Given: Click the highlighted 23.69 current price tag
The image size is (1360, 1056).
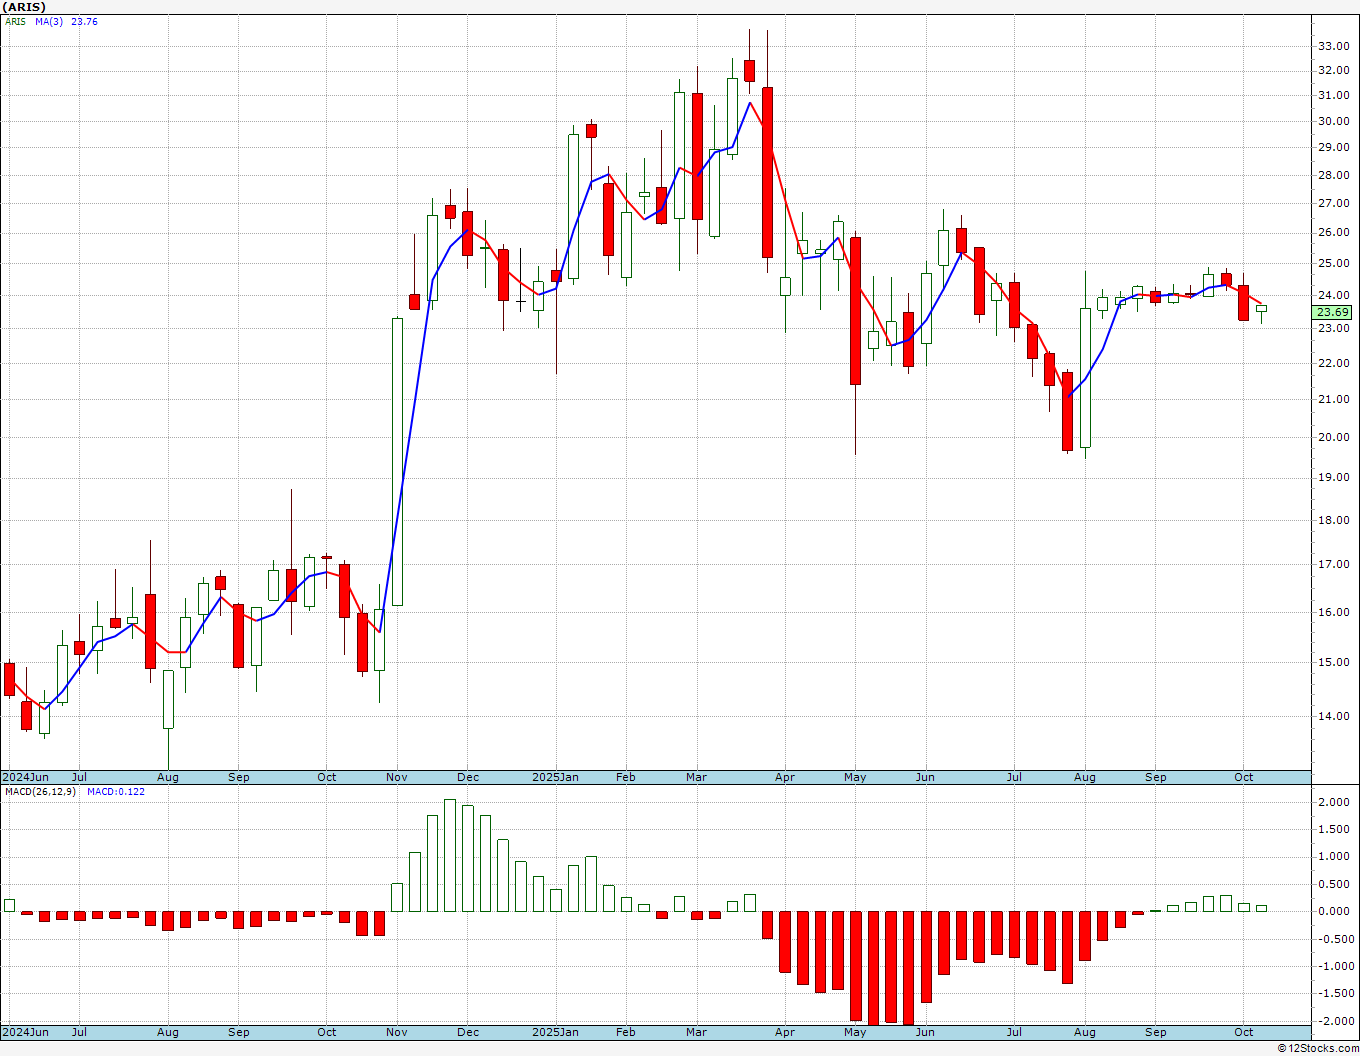Looking at the screenshot, I should [1332, 312].
